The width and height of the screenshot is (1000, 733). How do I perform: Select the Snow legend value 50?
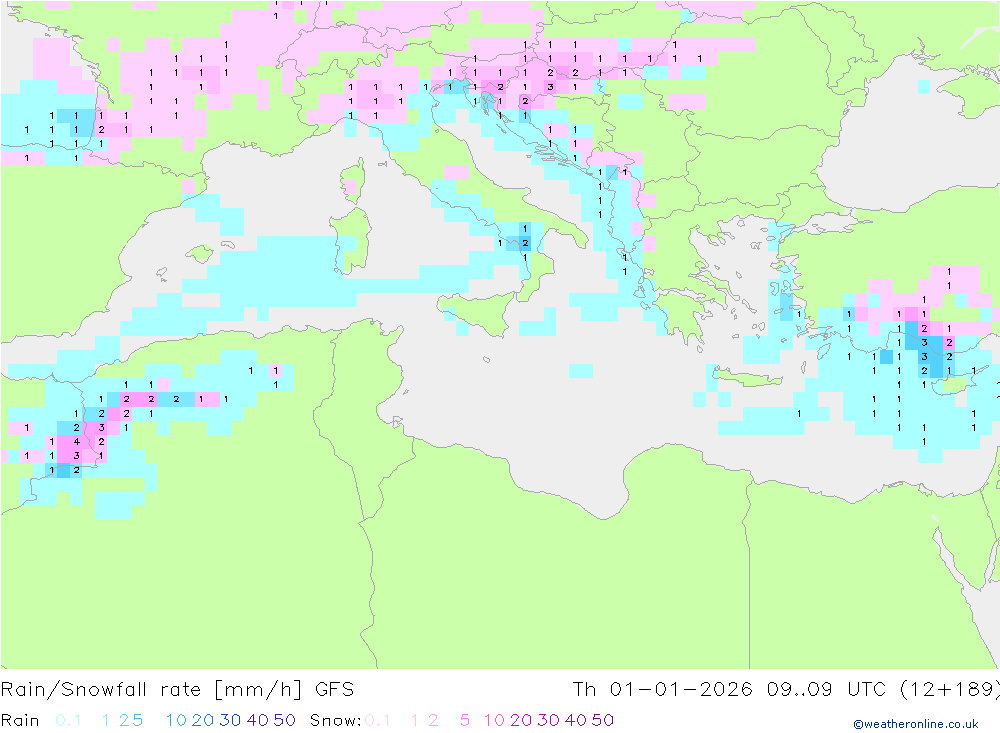(x=603, y=720)
